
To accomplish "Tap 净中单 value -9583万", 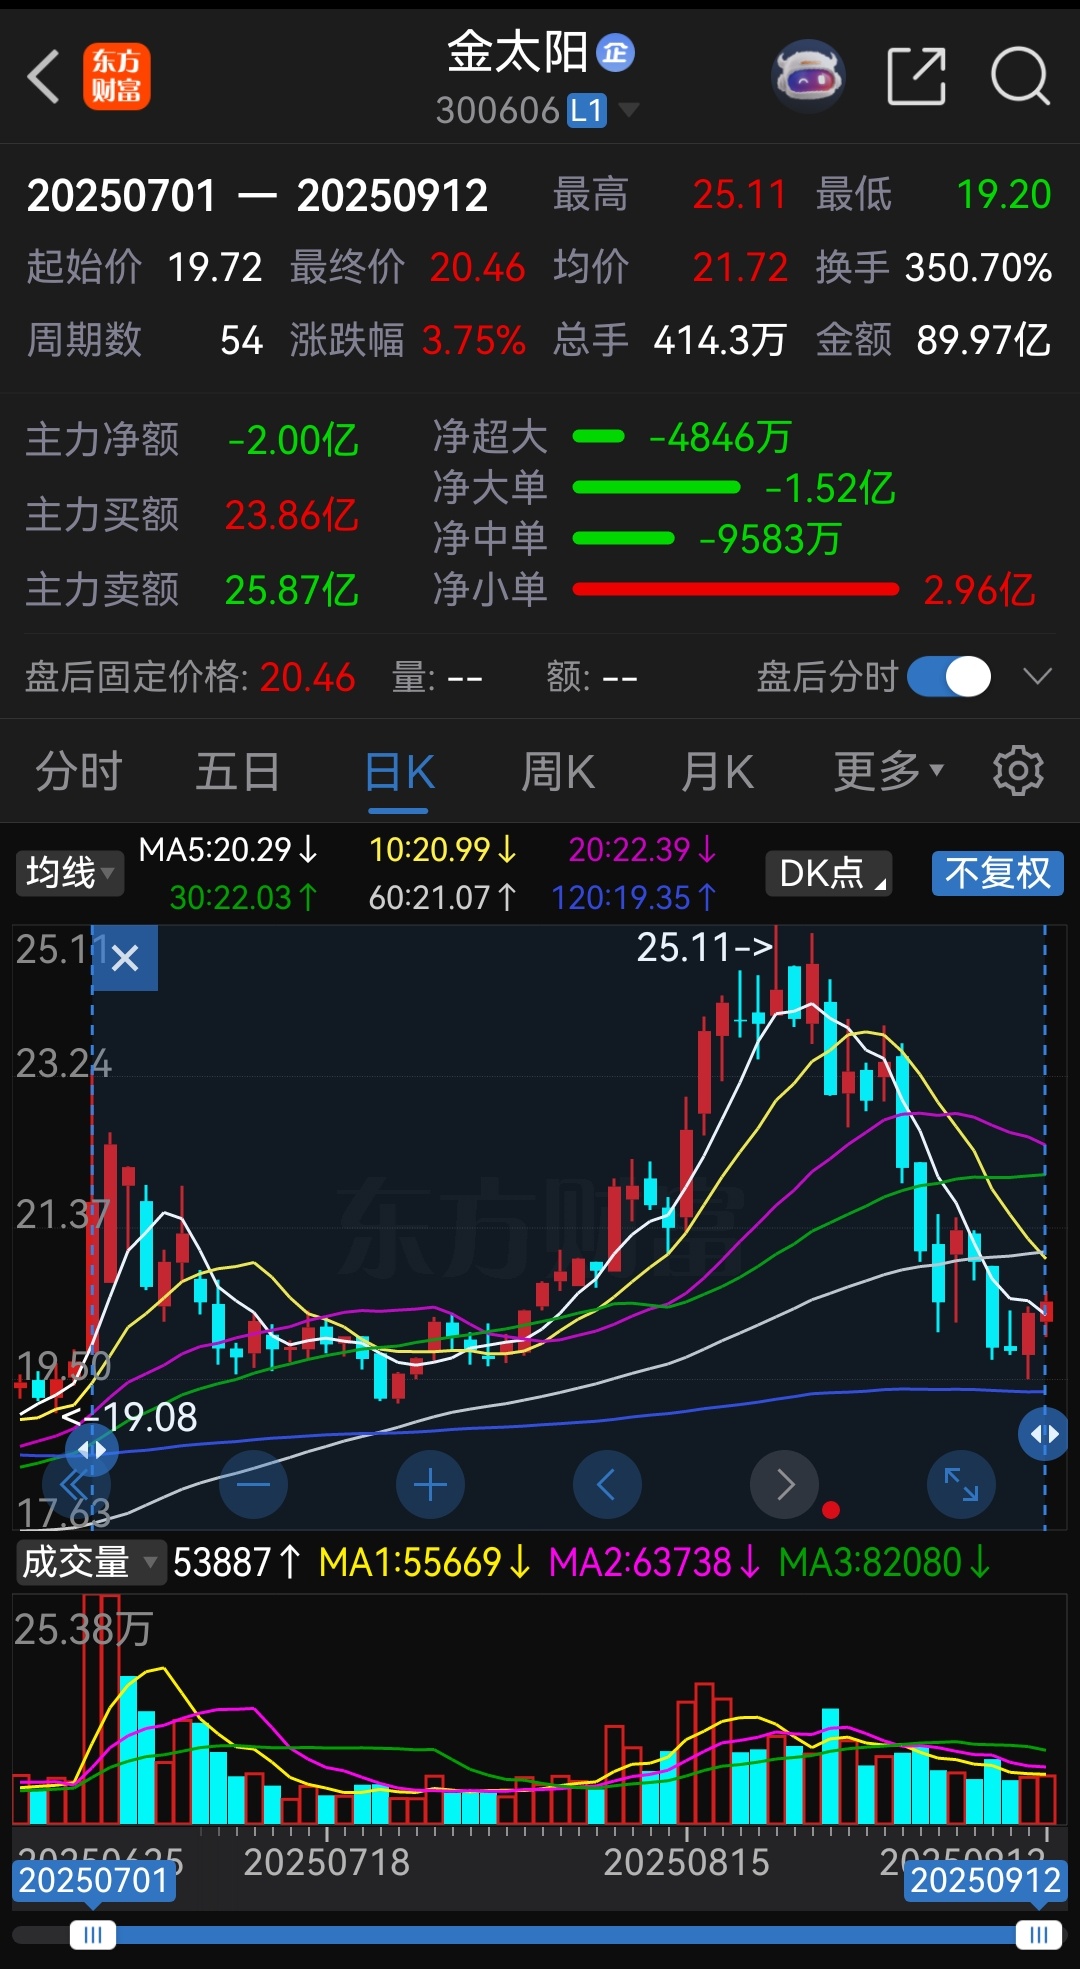I will [x=770, y=539].
